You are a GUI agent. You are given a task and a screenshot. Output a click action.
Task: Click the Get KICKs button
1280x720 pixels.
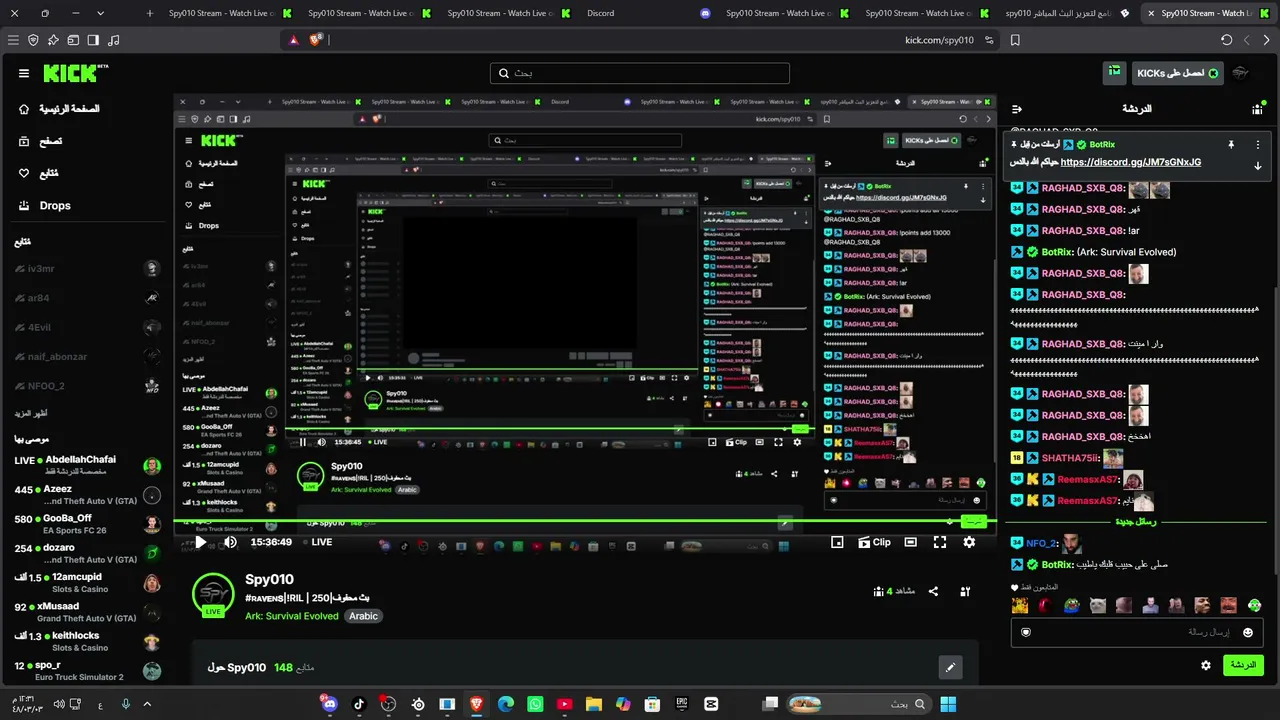1177,73
